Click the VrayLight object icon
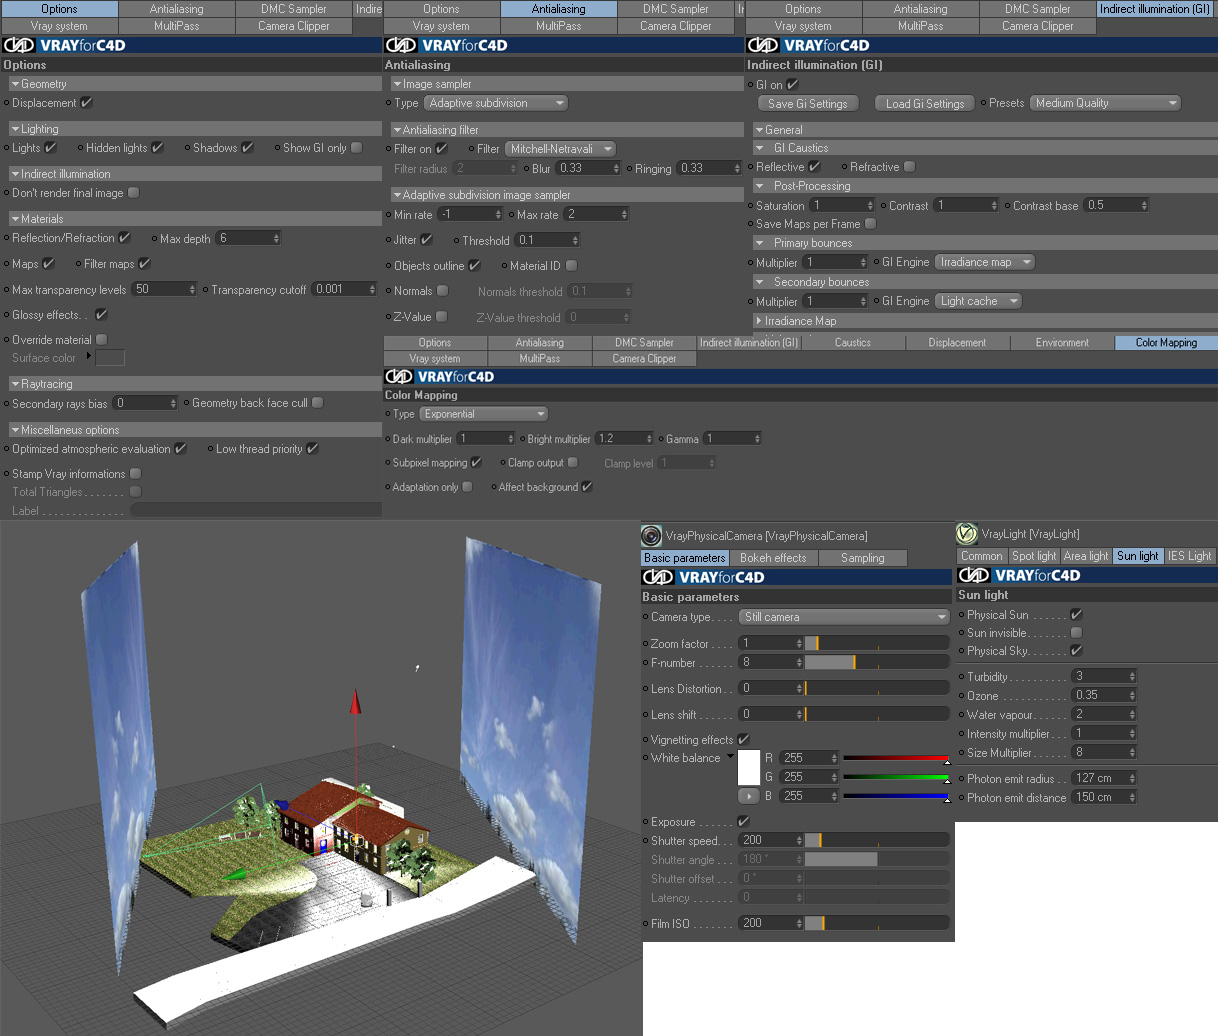This screenshot has height=1036, width=1218. [x=966, y=533]
